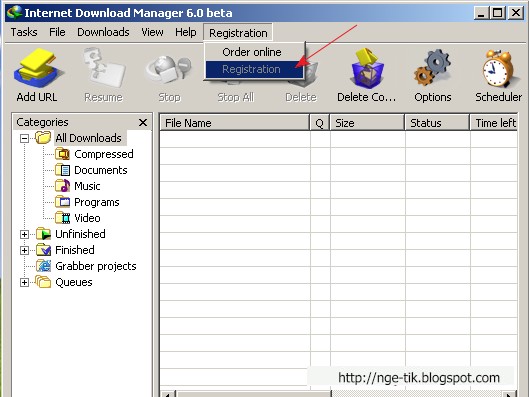Minimize the Internet Download Manager window
The width and height of the screenshot is (529, 397).
[481, 13]
